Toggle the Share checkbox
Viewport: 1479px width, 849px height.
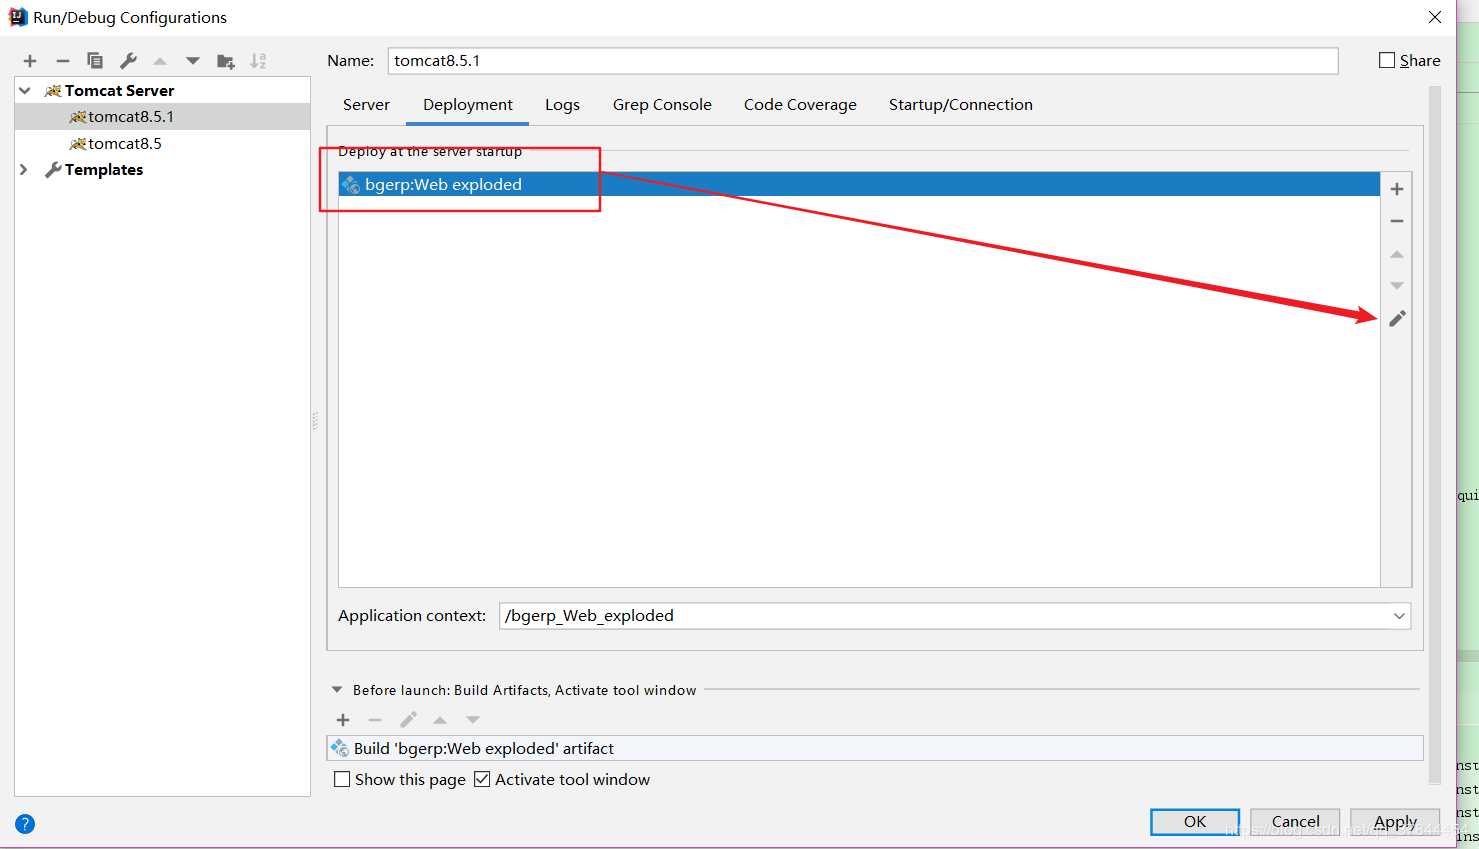pyautogui.click(x=1387, y=60)
